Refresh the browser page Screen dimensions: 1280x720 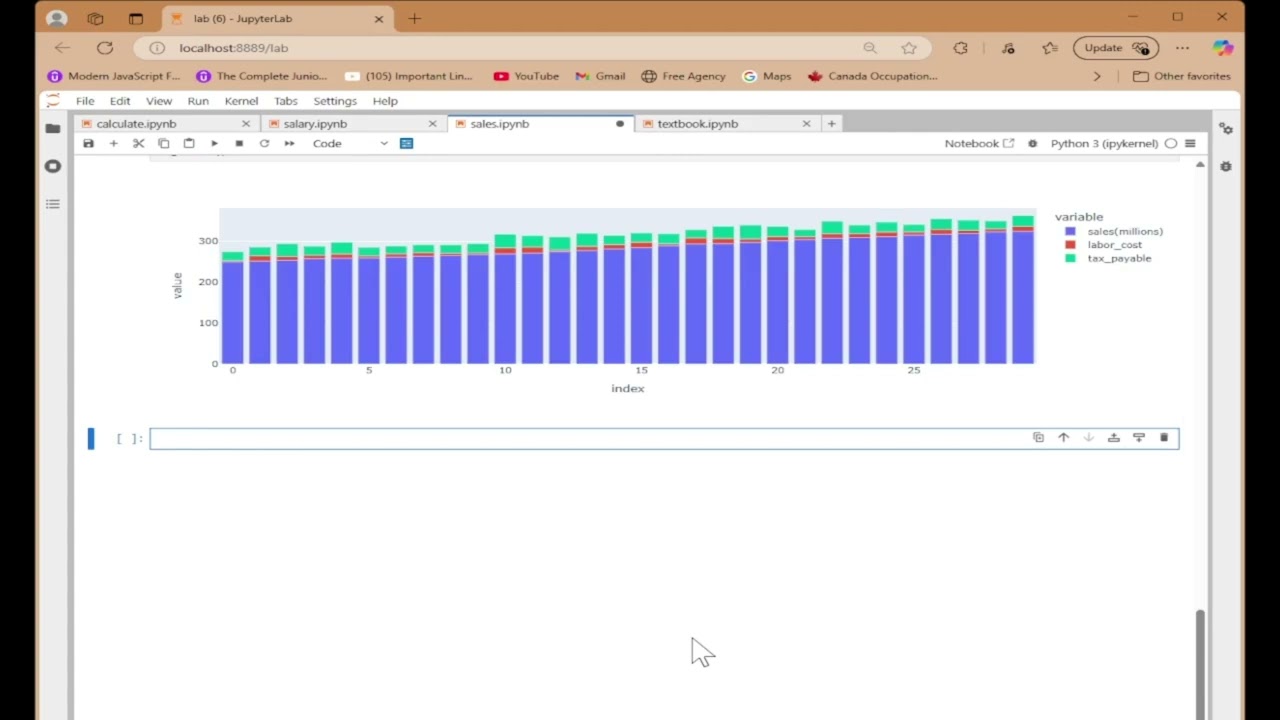tap(105, 48)
